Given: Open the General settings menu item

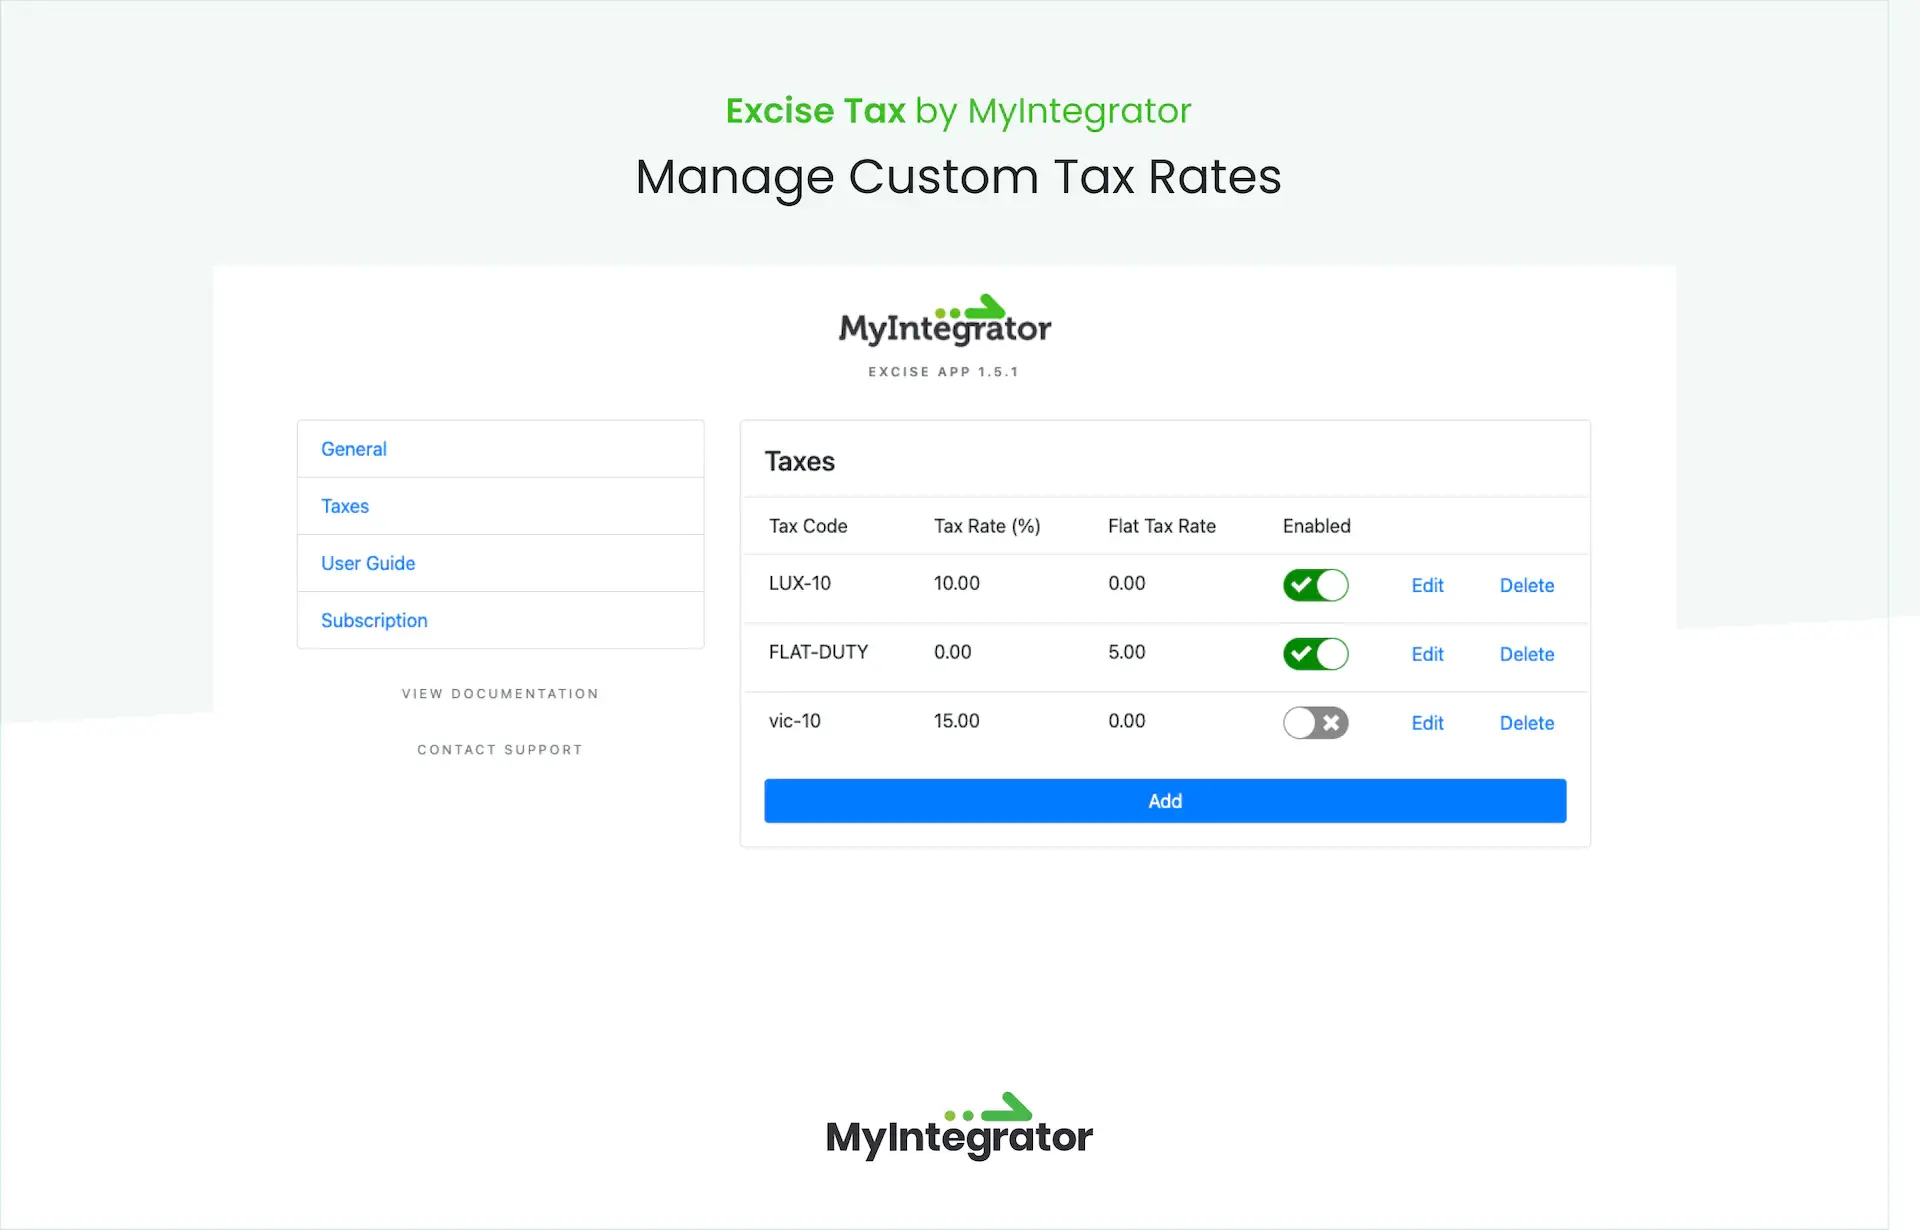Looking at the screenshot, I should (x=500, y=449).
